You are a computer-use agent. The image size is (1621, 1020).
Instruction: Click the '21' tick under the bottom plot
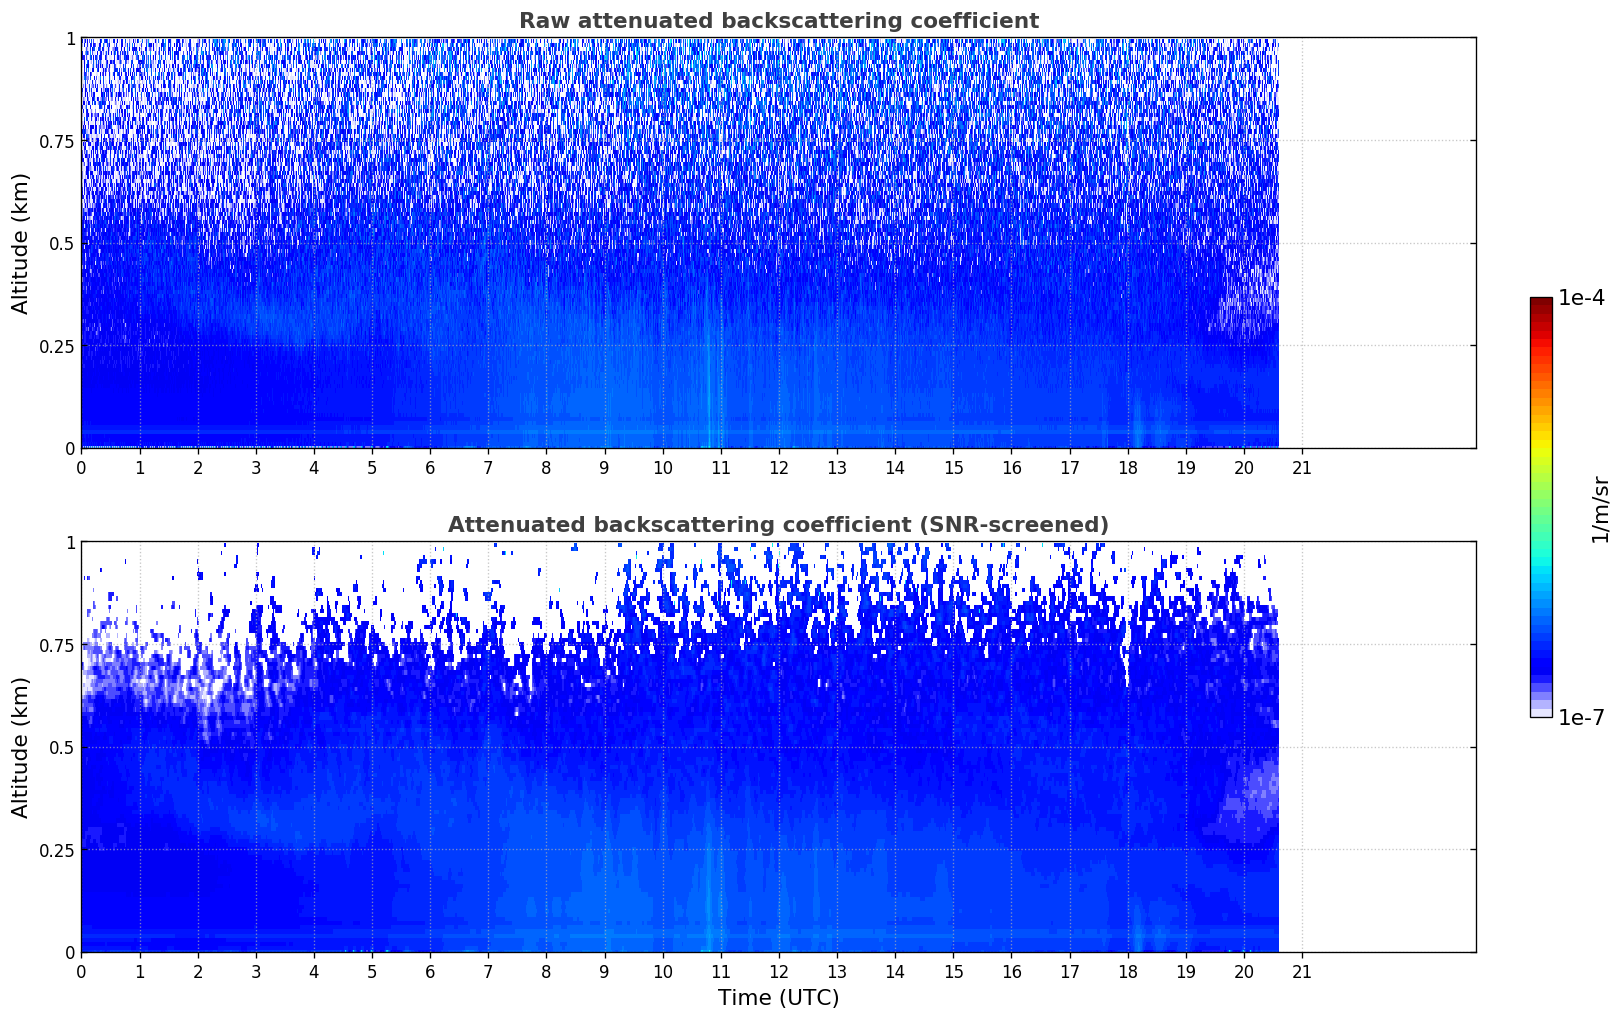point(1302,971)
